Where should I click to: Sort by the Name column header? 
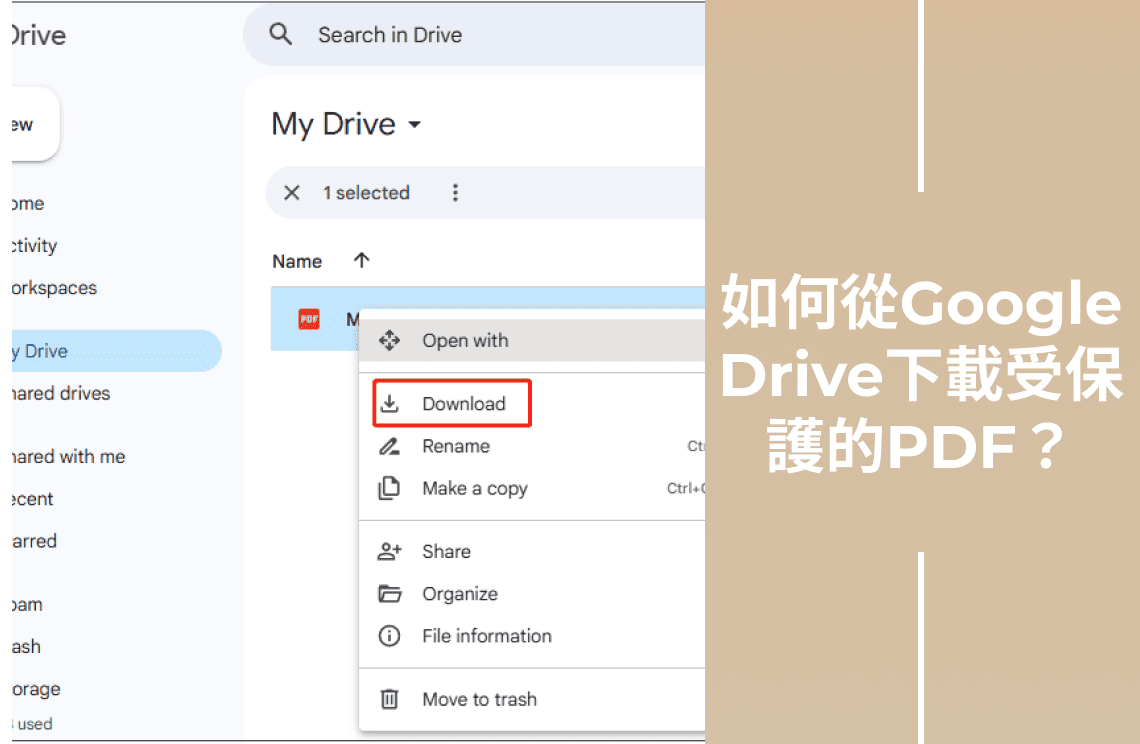click(x=297, y=261)
